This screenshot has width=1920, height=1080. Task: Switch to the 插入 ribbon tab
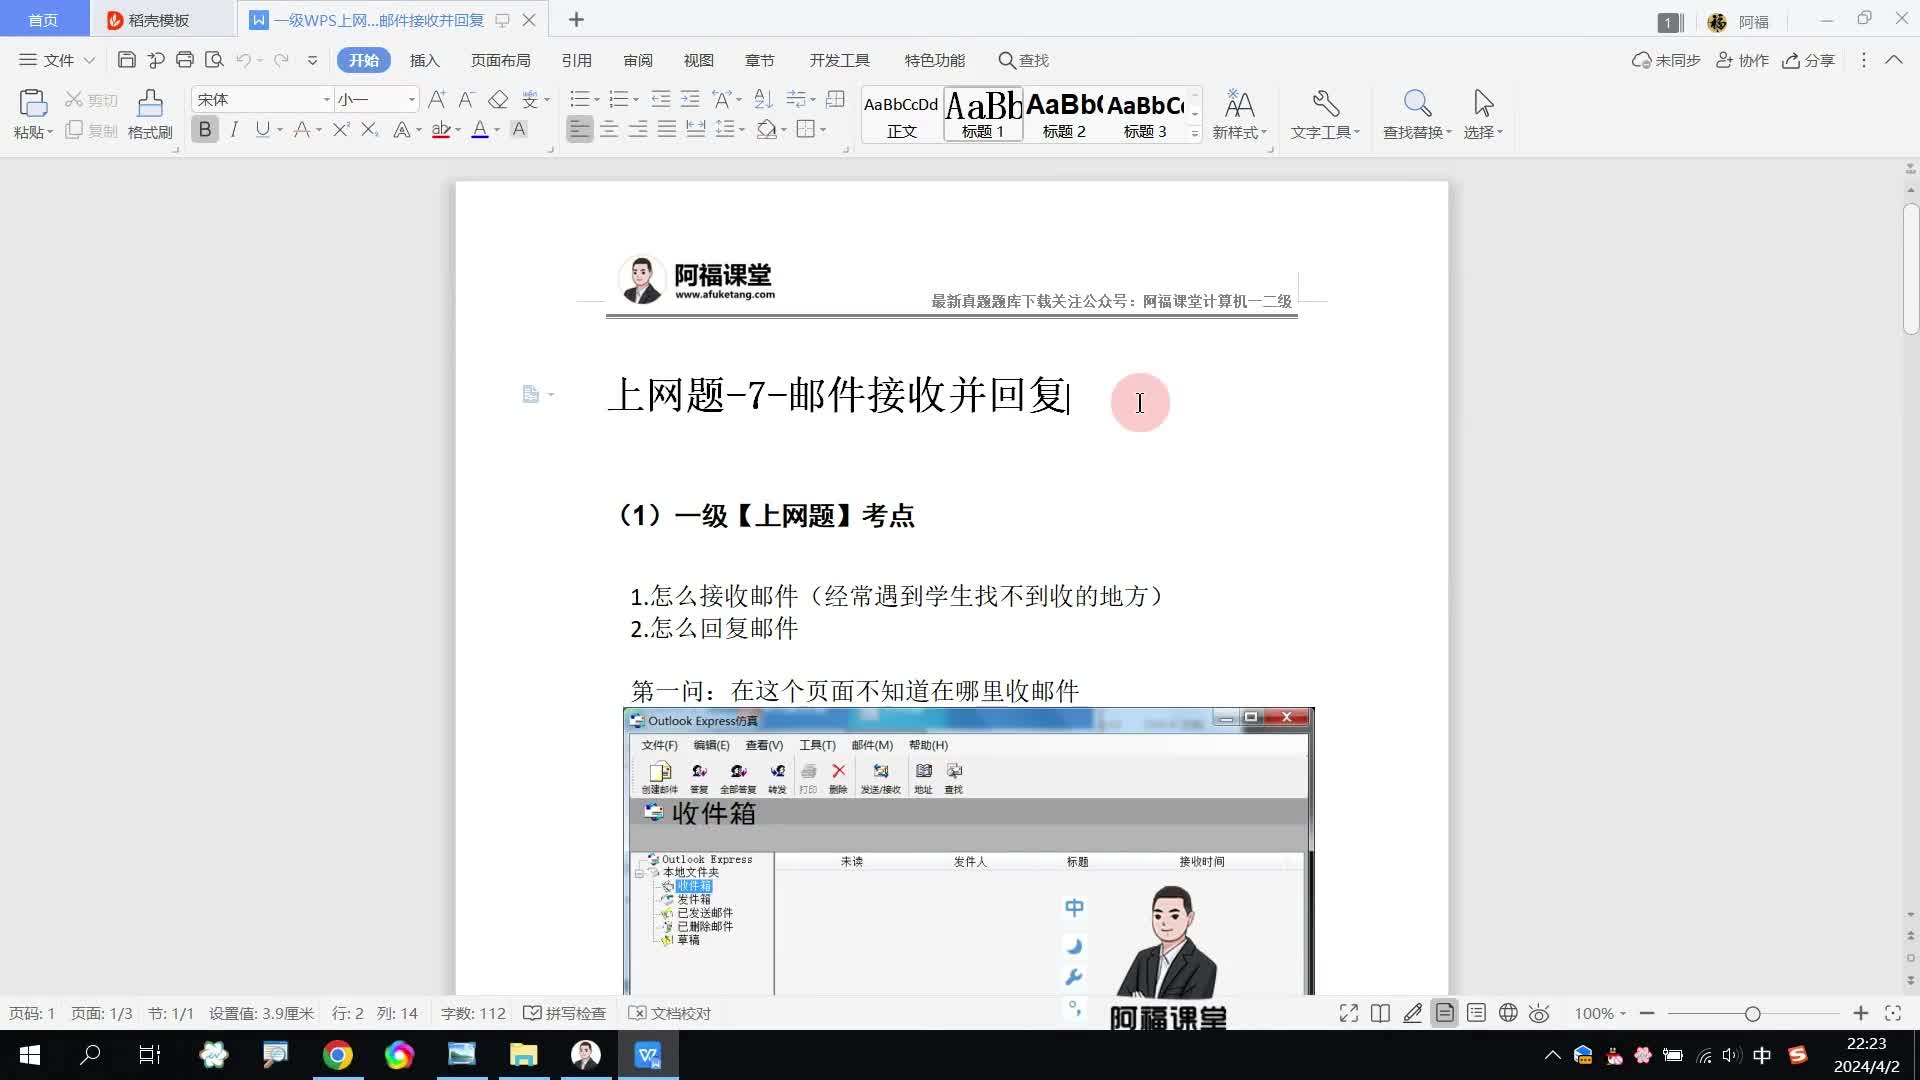pyautogui.click(x=424, y=60)
